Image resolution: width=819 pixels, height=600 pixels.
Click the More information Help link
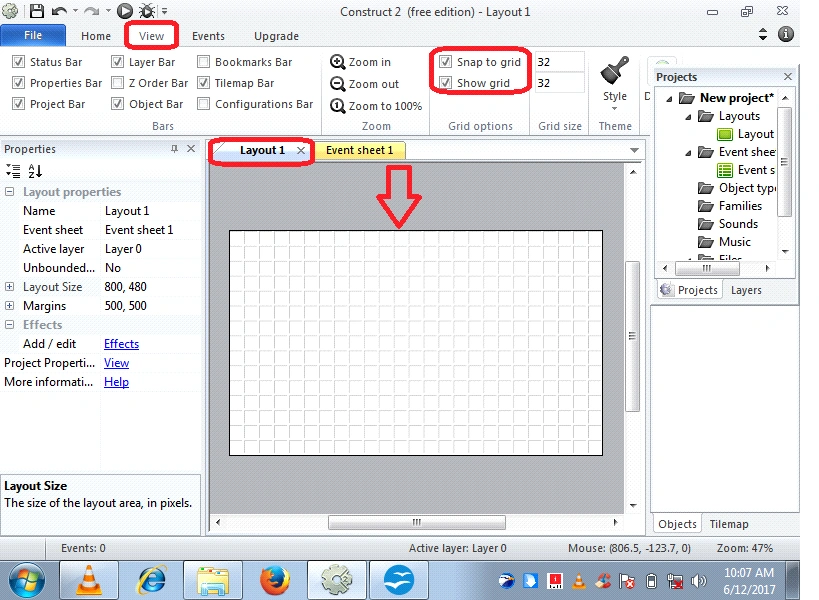[116, 382]
